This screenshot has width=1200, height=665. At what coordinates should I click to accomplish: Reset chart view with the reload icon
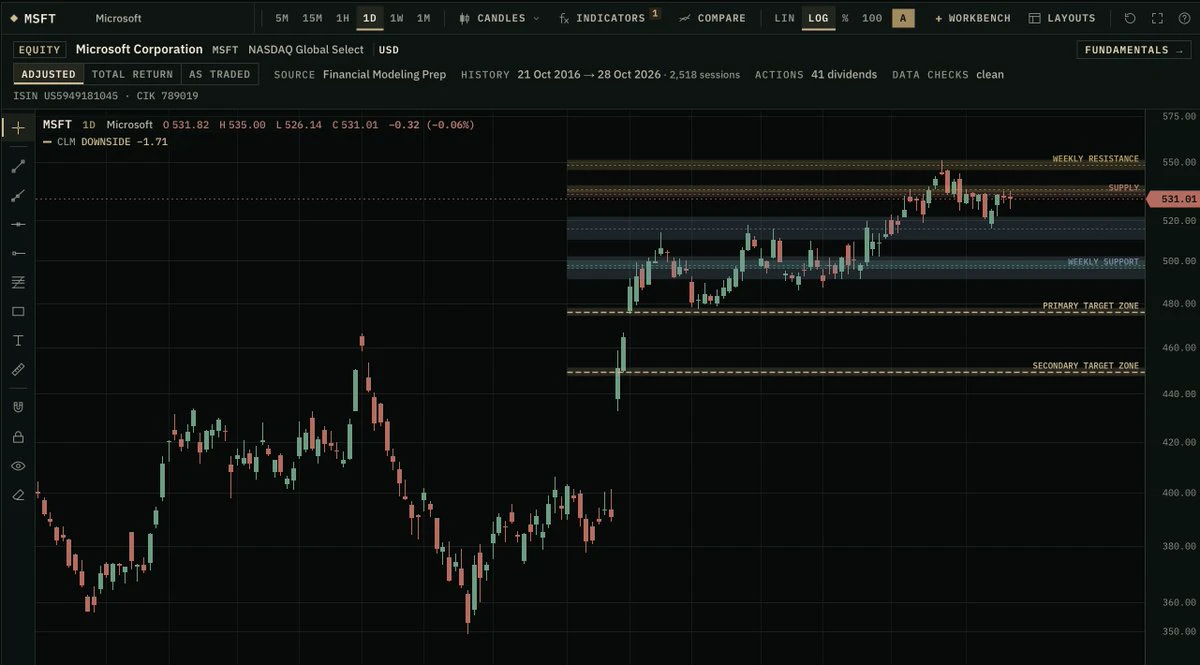1130,18
